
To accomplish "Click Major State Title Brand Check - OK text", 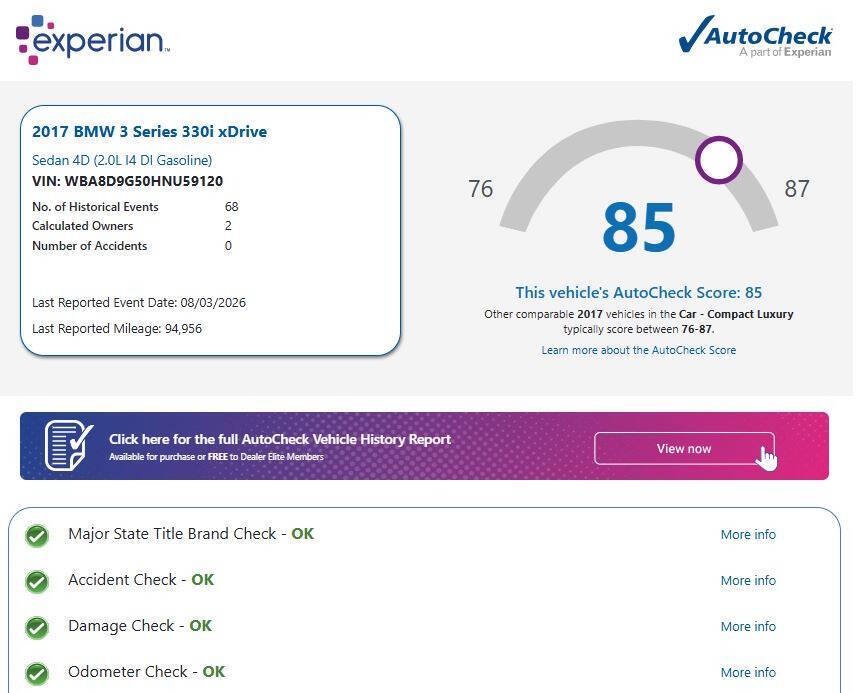I will (191, 534).
